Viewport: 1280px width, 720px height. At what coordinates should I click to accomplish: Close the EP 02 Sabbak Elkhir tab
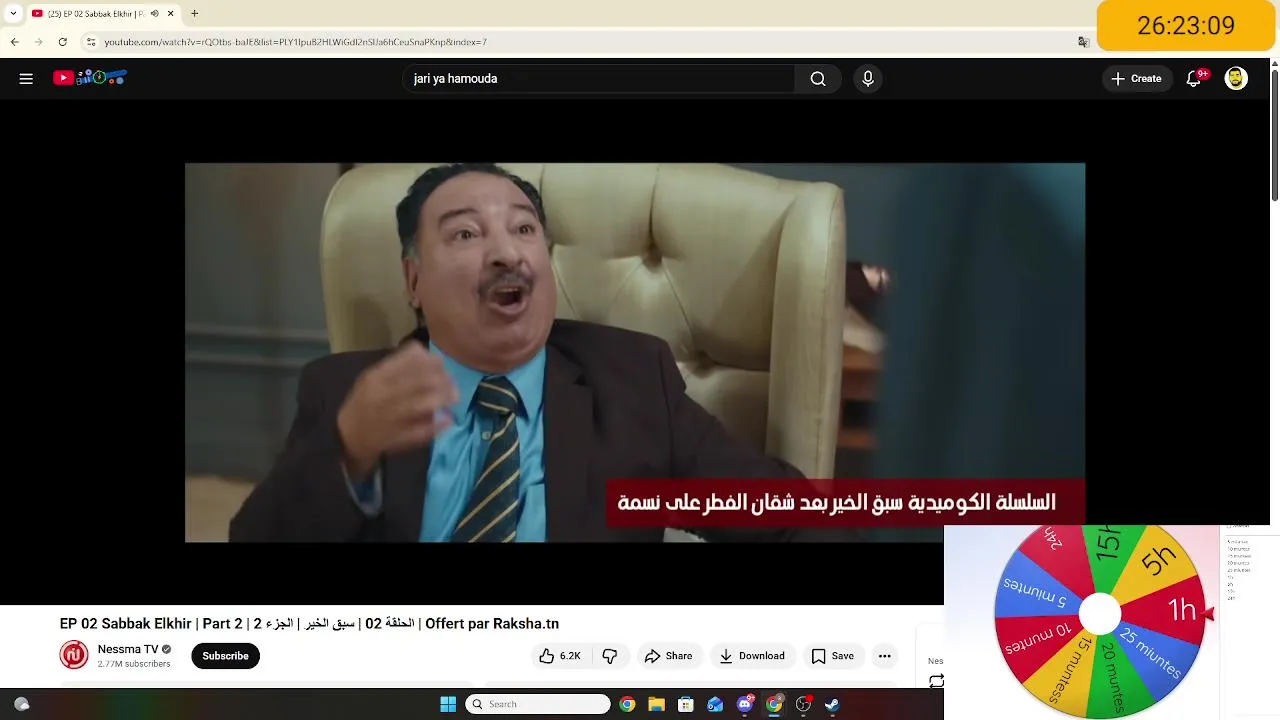point(171,14)
